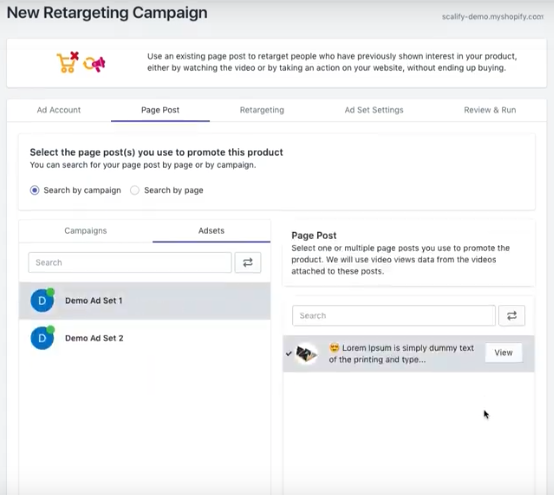Select Search by campaign radio button

35,190
